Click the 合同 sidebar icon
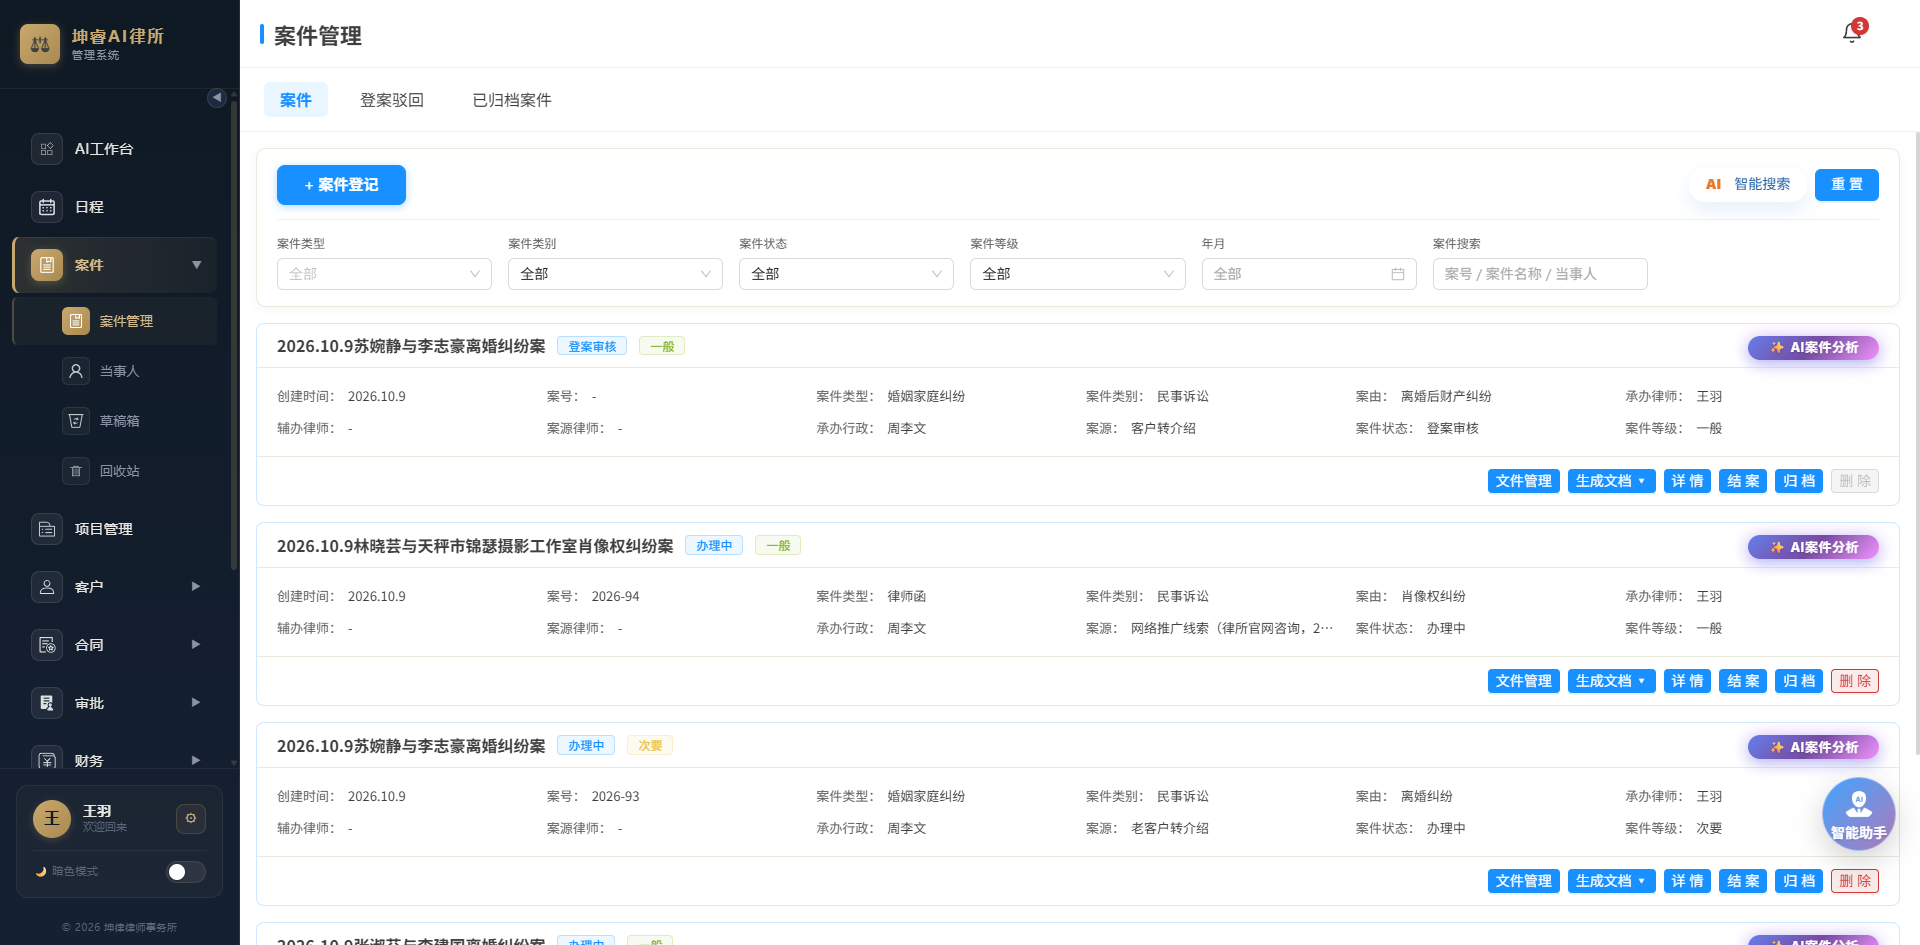1920x945 pixels. [47, 645]
